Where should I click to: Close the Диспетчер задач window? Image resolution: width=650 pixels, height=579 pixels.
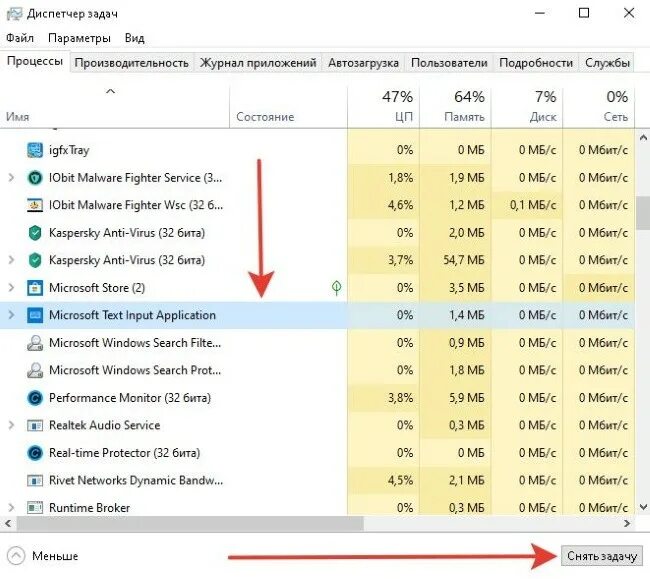[x=629, y=13]
